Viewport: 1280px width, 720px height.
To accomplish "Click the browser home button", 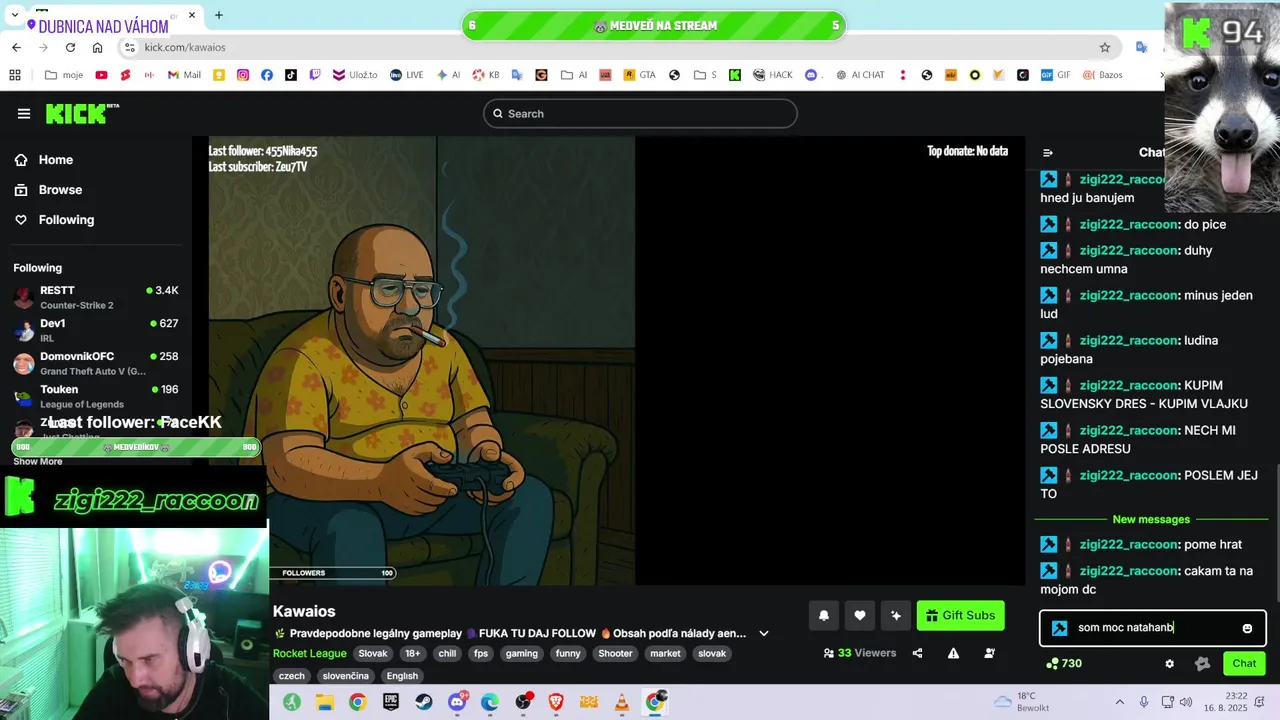I will pos(97,47).
